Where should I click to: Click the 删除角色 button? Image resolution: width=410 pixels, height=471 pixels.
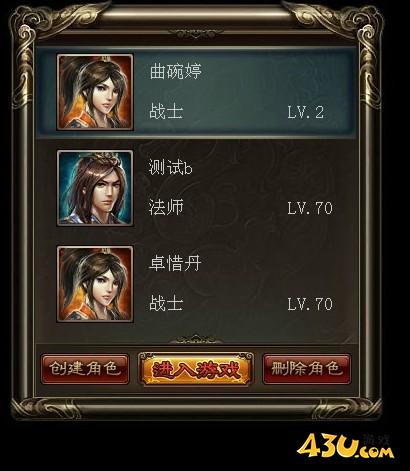tap(307, 369)
